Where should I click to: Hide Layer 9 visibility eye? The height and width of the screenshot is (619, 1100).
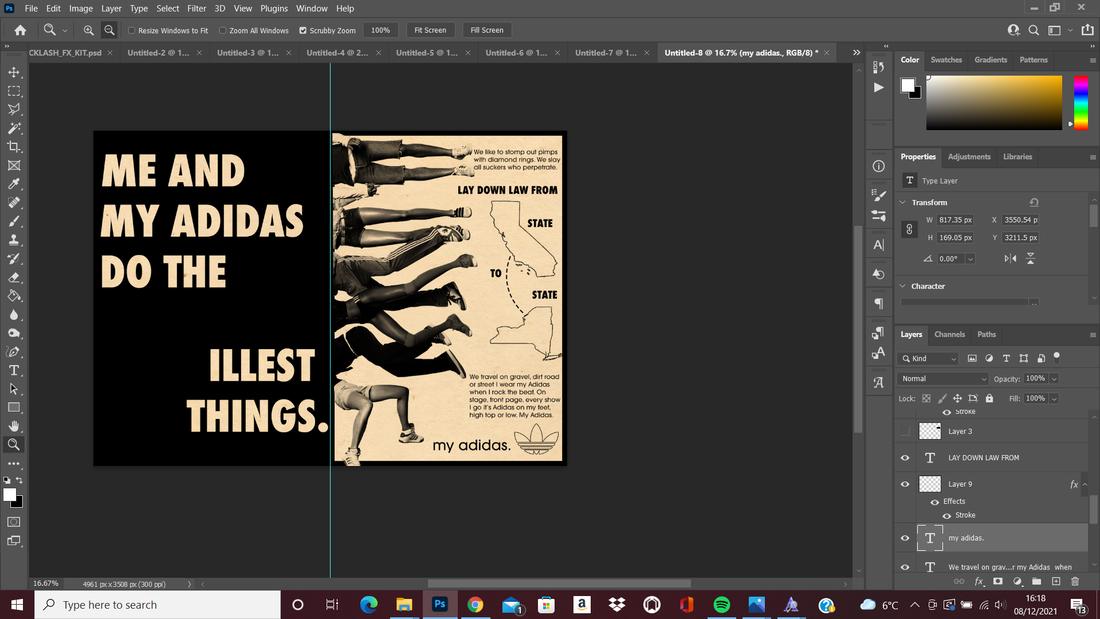pyautogui.click(x=905, y=484)
